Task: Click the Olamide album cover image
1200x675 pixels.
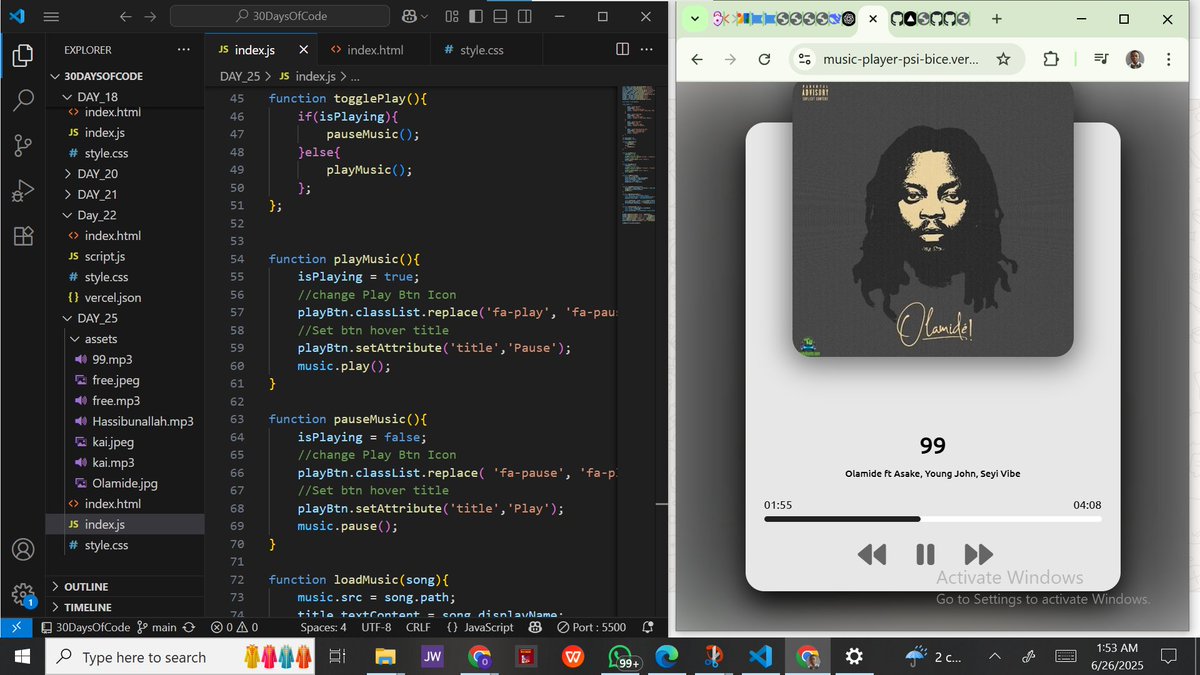Action: [x=933, y=219]
